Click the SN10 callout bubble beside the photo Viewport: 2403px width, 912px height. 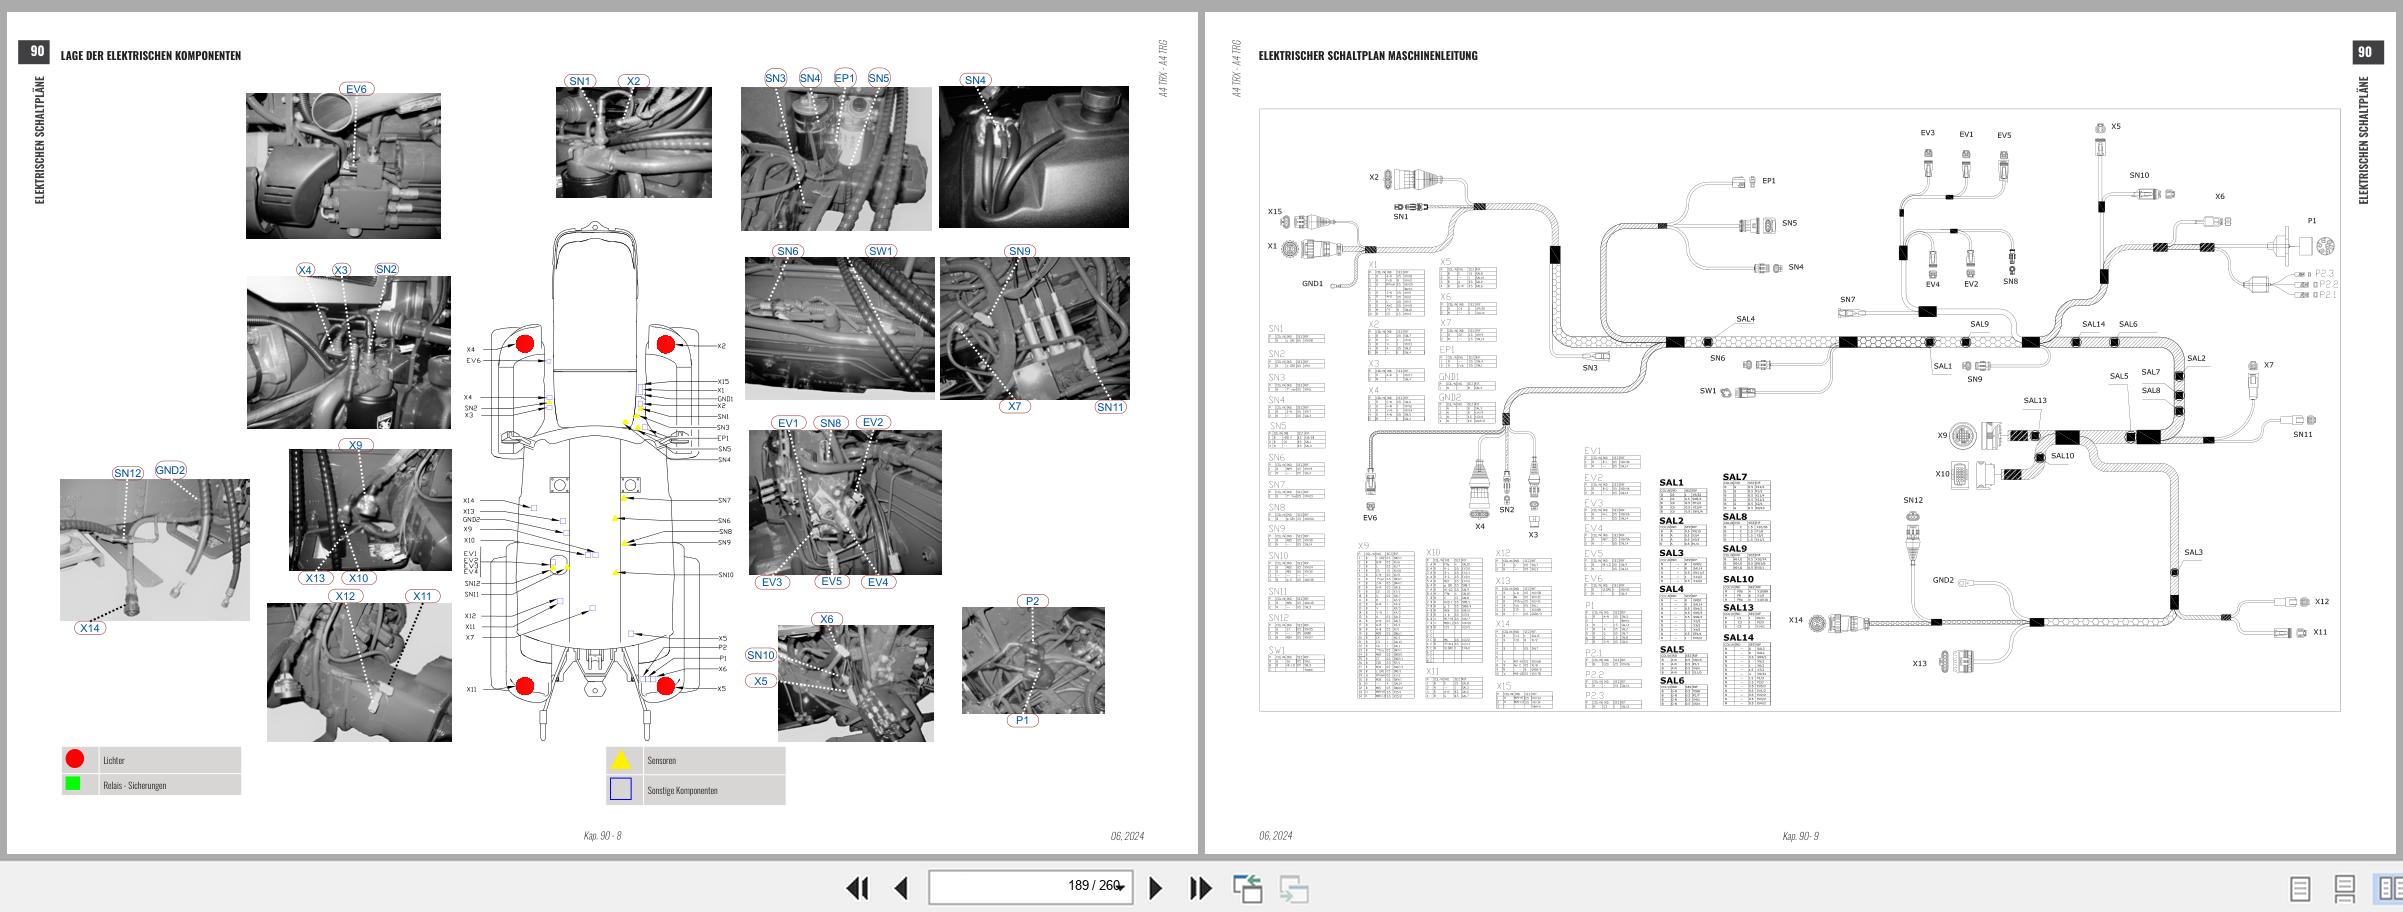[x=760, y=655]
